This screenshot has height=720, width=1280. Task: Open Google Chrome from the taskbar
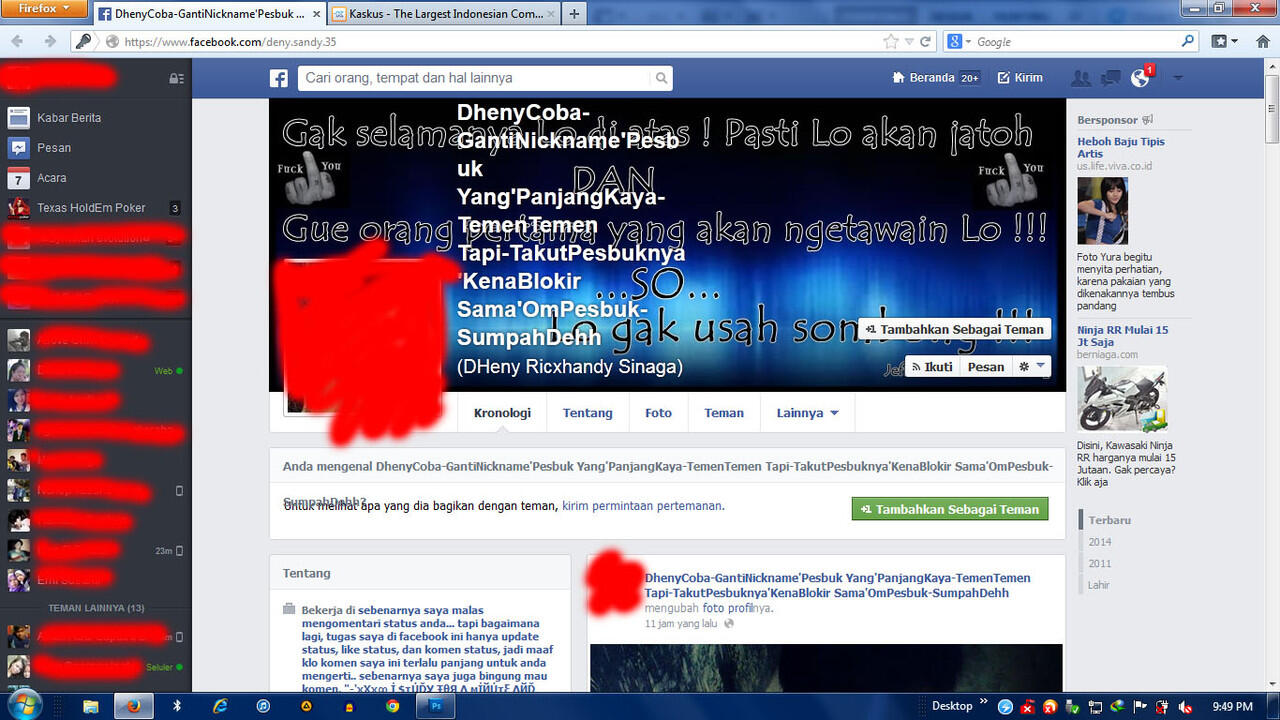393,706
